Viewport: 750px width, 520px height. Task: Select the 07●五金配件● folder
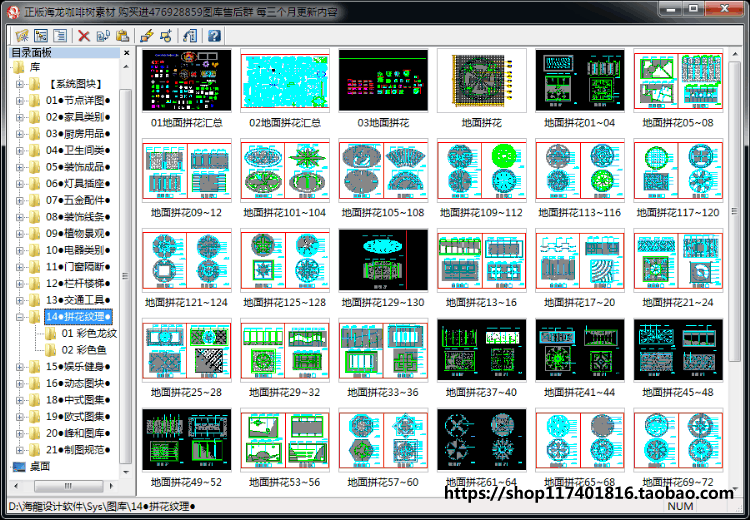click(78, 200)
